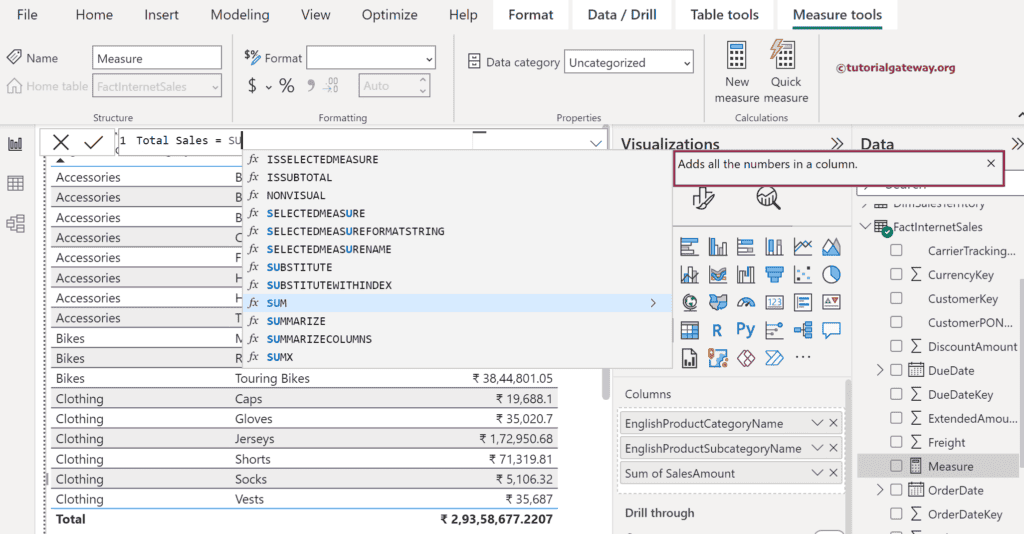The width and height of the screenshot is (1024, 534).
Task: Remove EnglishProductSubcategoryName from Columns
Action: 833,448
